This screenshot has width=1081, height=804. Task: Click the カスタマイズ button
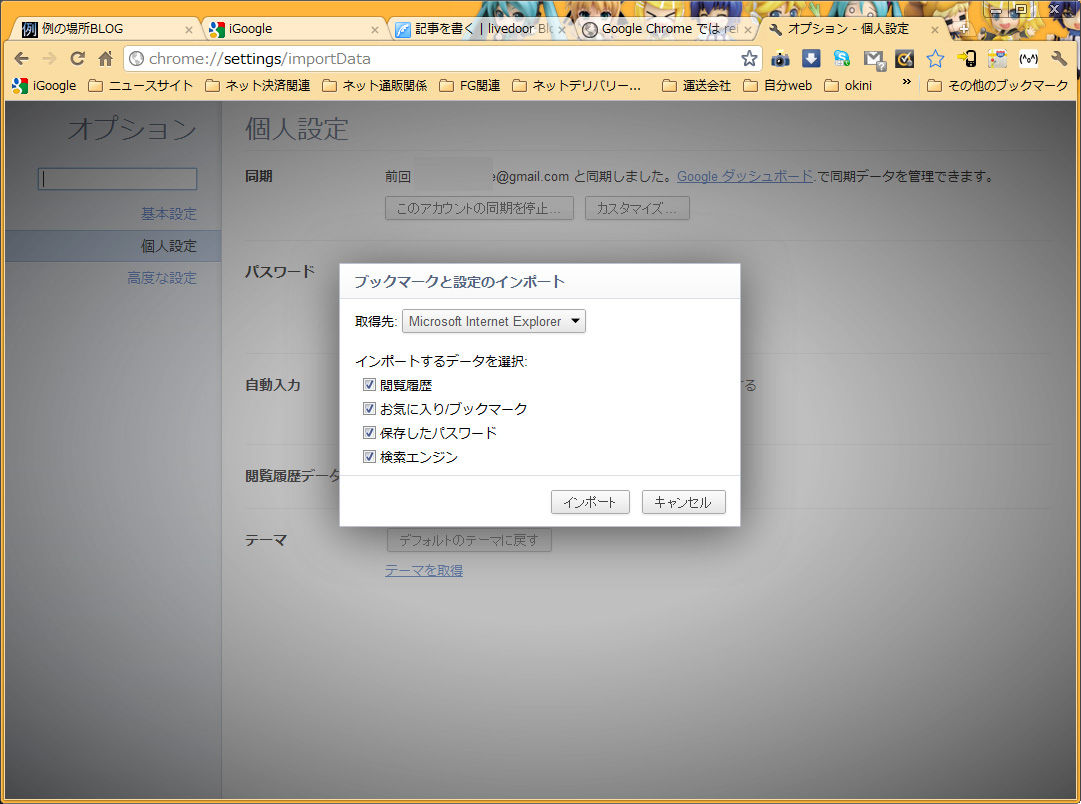(x=637, y=208)
